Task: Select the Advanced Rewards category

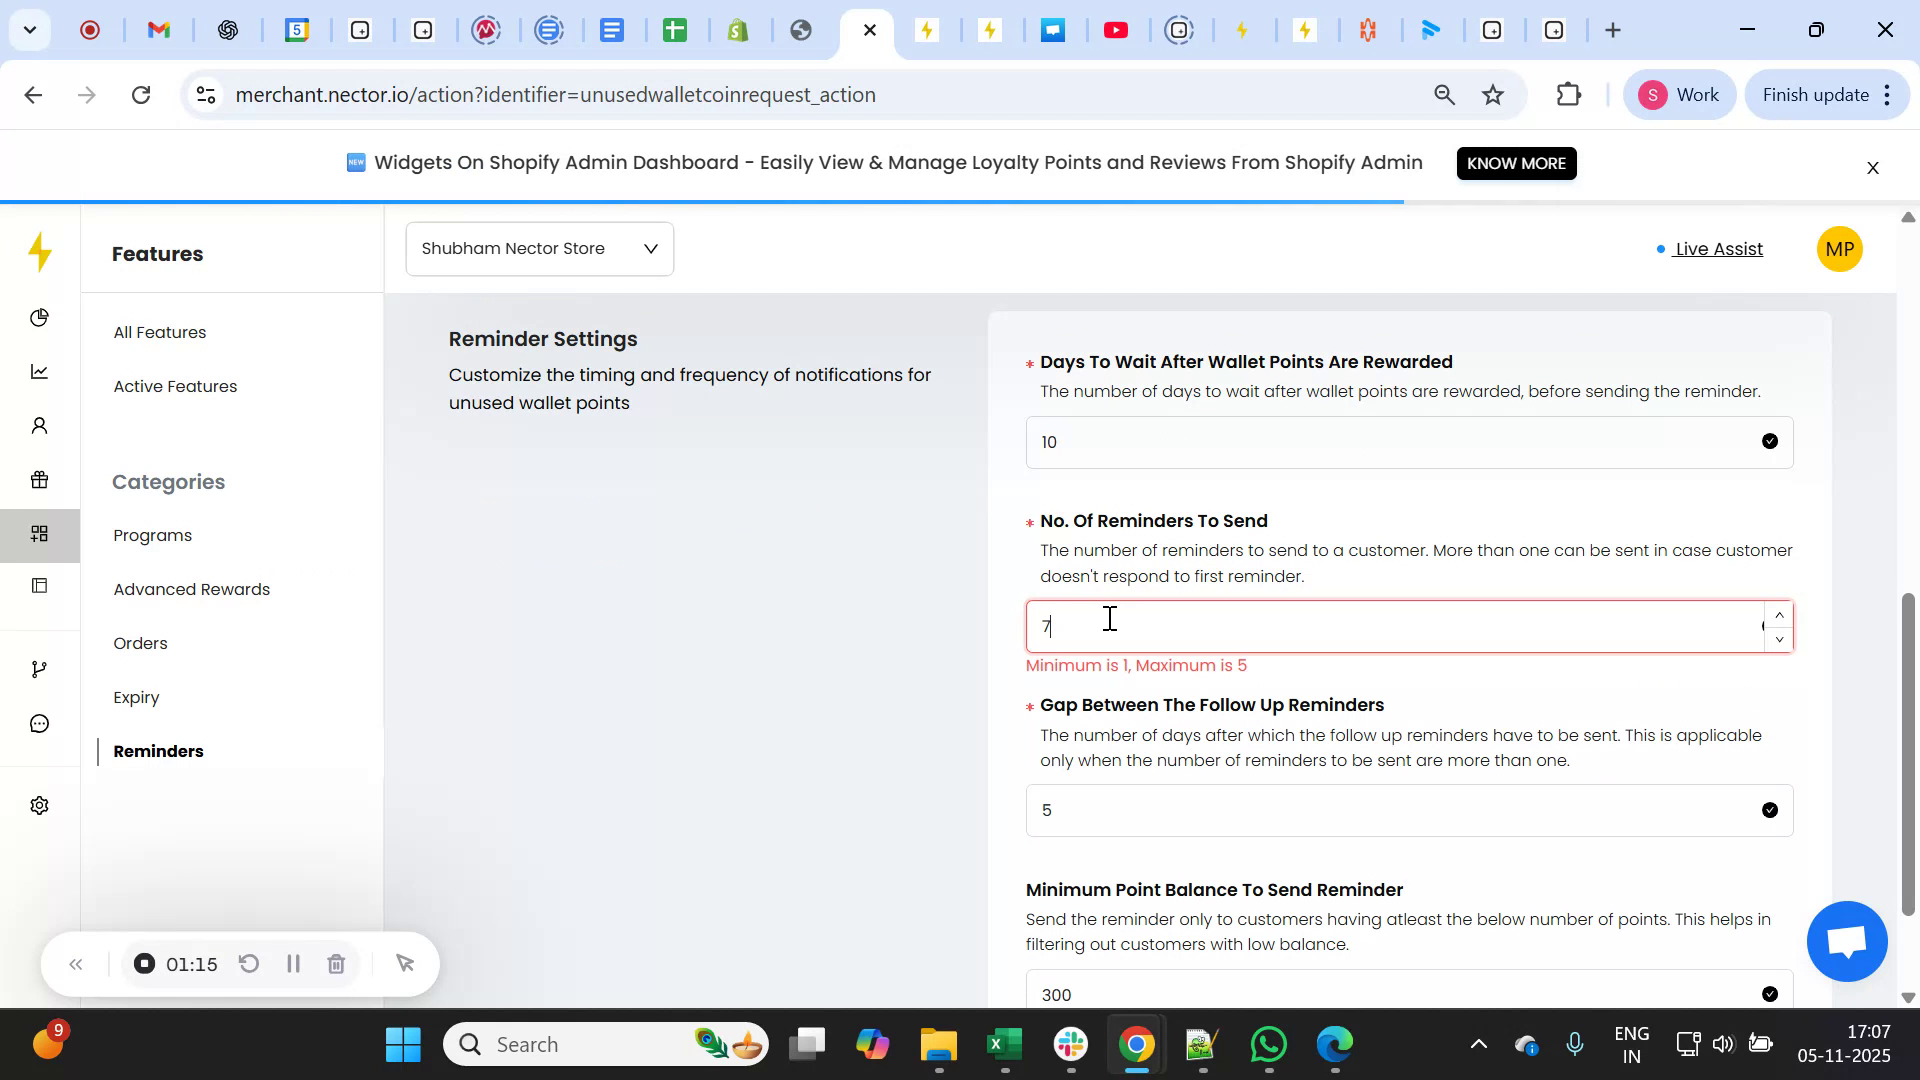Action: click(191, 589)
